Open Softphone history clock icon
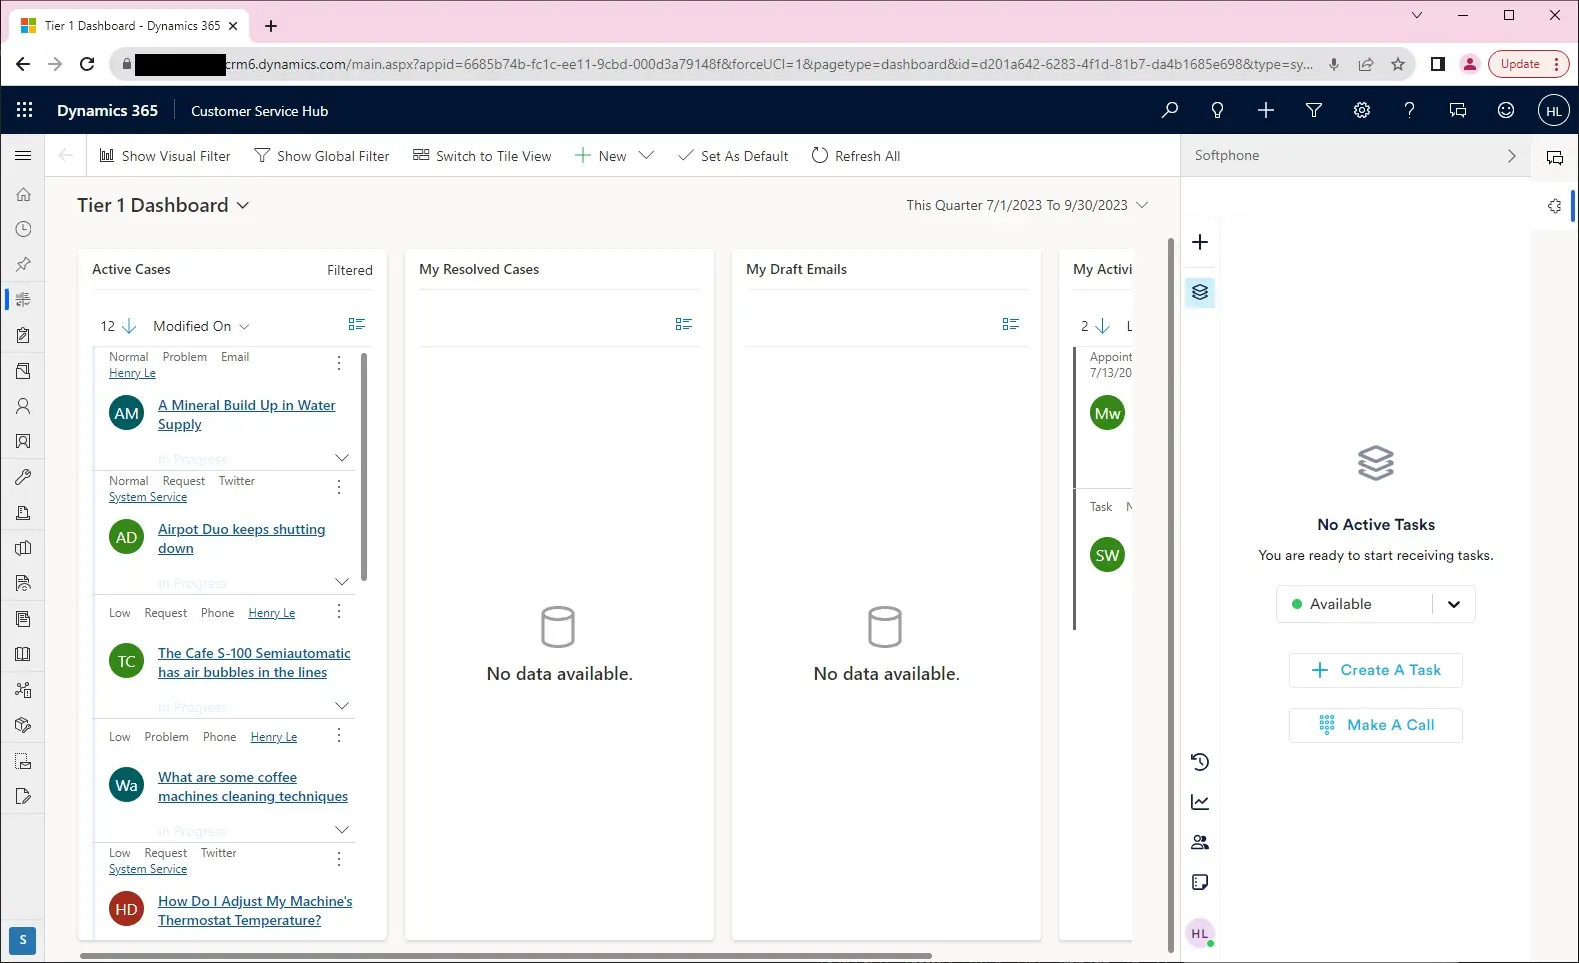 1200,762
